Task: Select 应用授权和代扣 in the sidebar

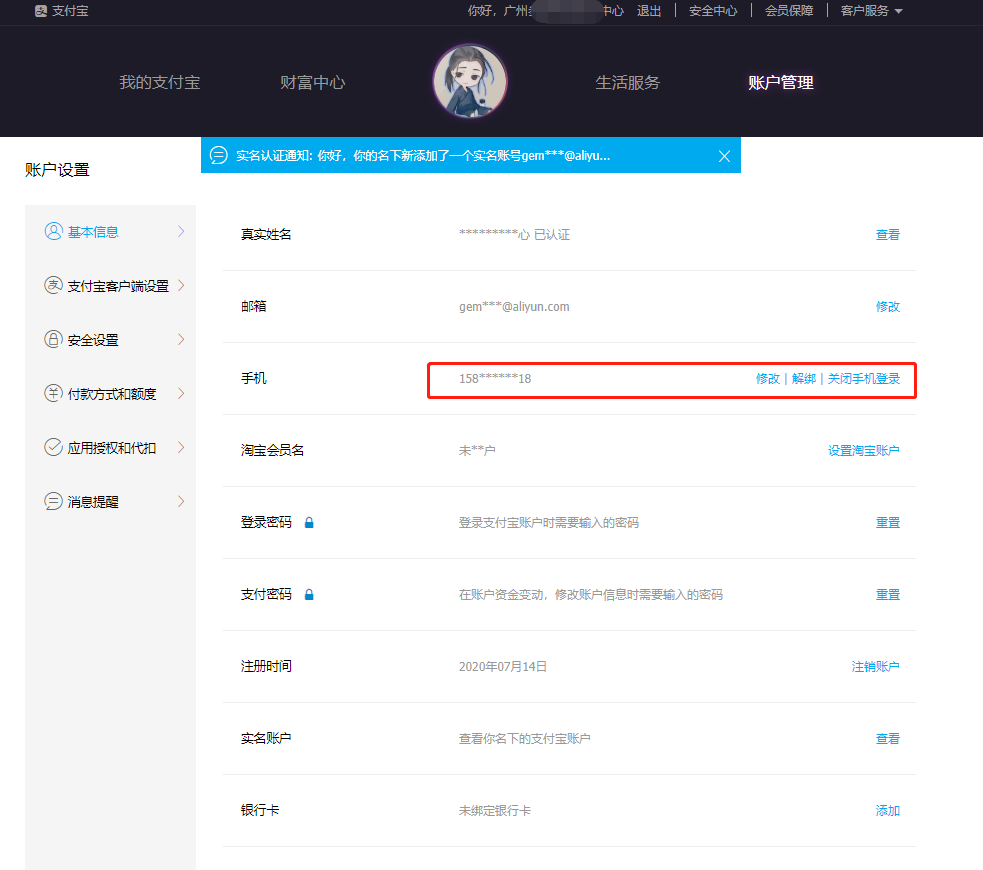Action: pyautogui.click(x=110, y=448)
